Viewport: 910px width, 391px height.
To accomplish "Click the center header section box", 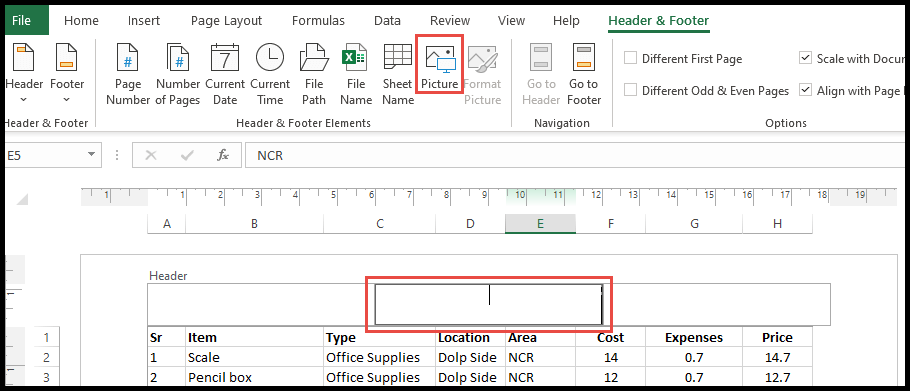I will pyautogui.click(x=488, y=304).
